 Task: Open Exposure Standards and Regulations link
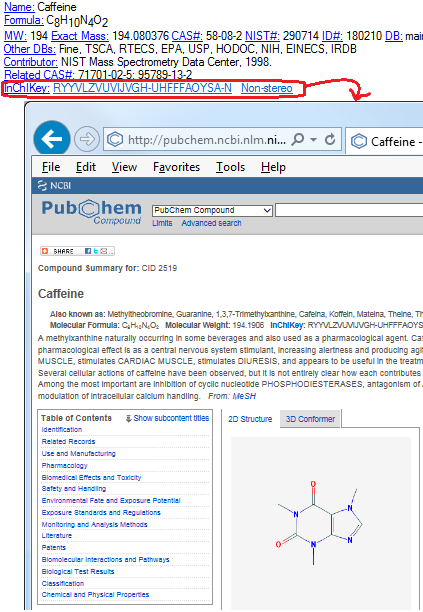pyautogui.click(x=101, y=512)
